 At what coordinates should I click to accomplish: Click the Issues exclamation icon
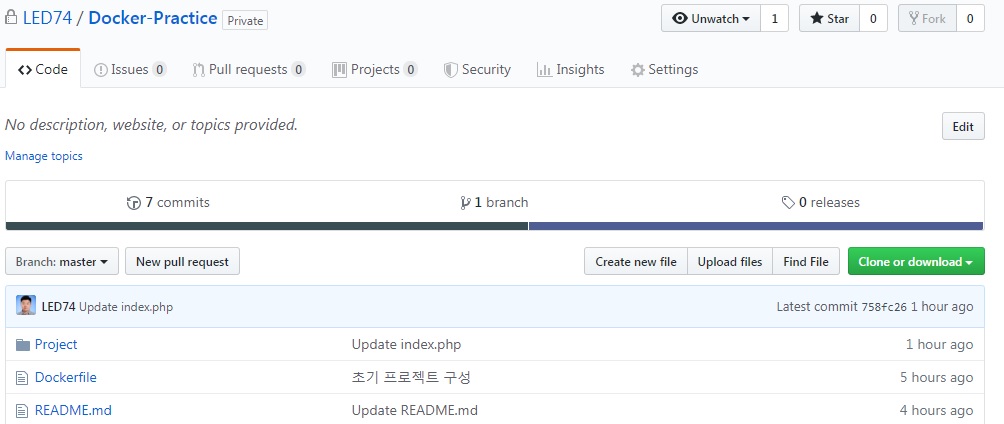[x=101, y=70]
